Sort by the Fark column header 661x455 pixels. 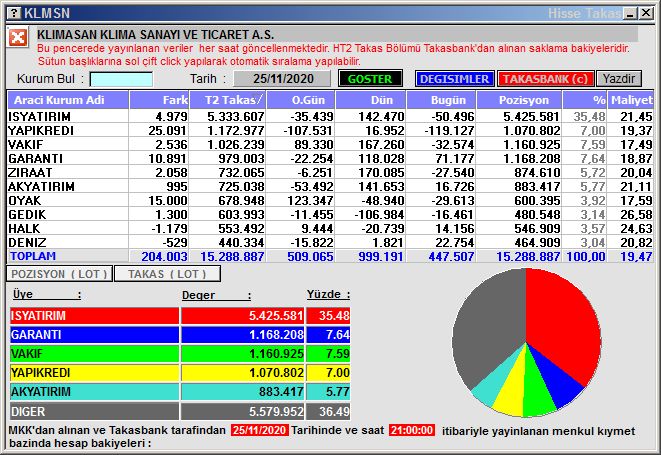[x=159, y=100]
